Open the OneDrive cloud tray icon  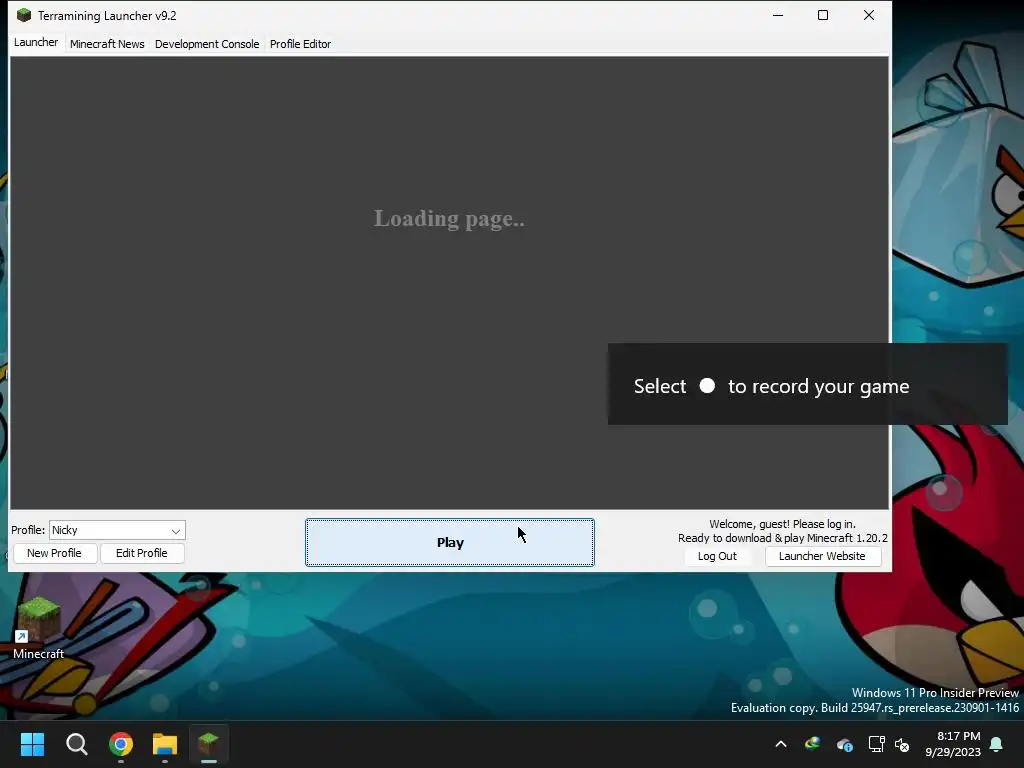point(844,744)
